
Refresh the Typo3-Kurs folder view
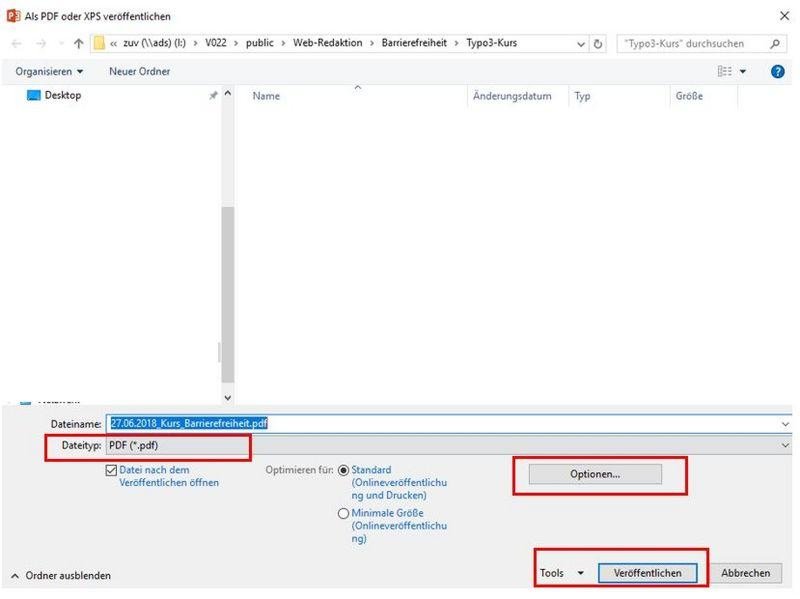coord(598,44)
